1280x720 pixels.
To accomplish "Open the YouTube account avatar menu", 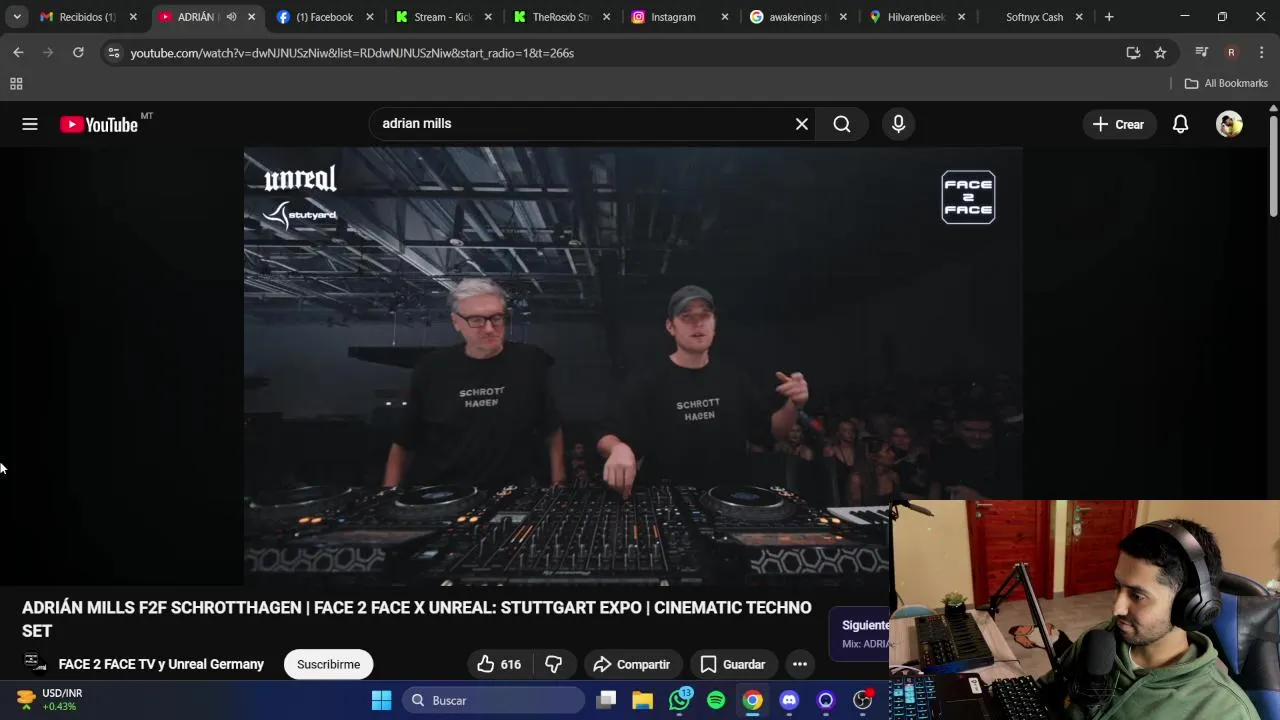I will tap(1229, 124).
